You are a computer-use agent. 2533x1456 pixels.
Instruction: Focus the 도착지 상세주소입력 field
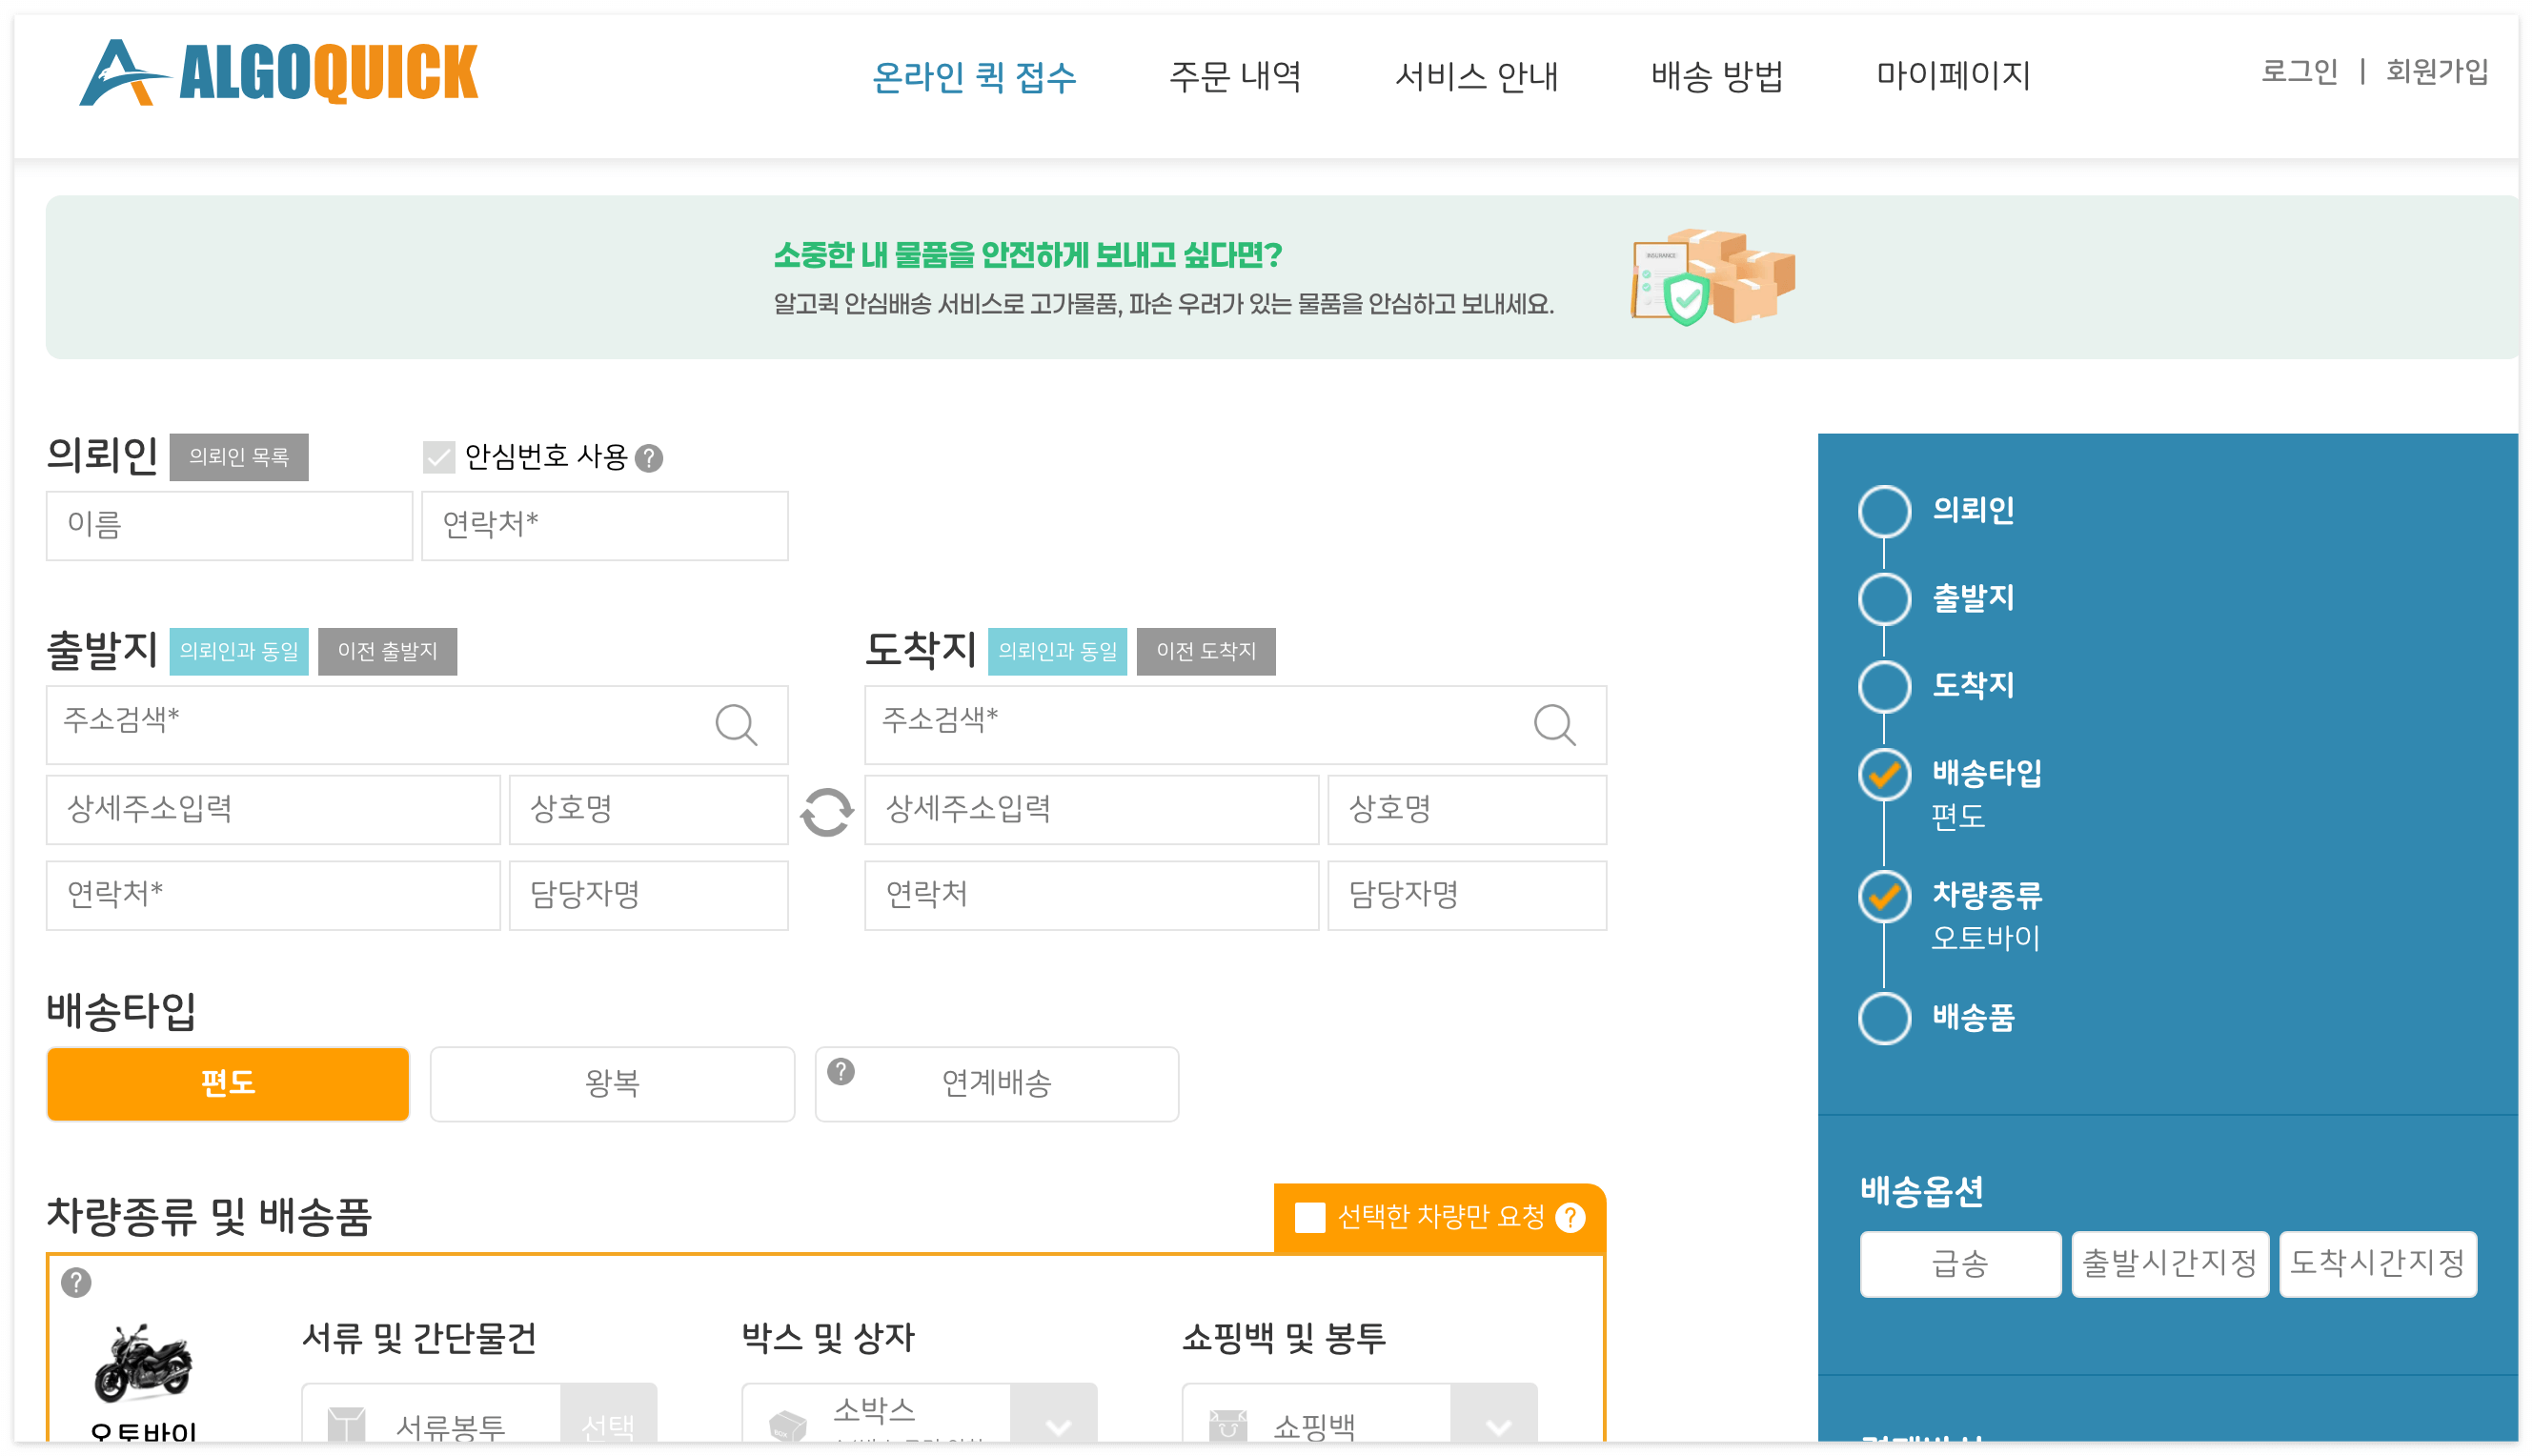pos(1091,809)
